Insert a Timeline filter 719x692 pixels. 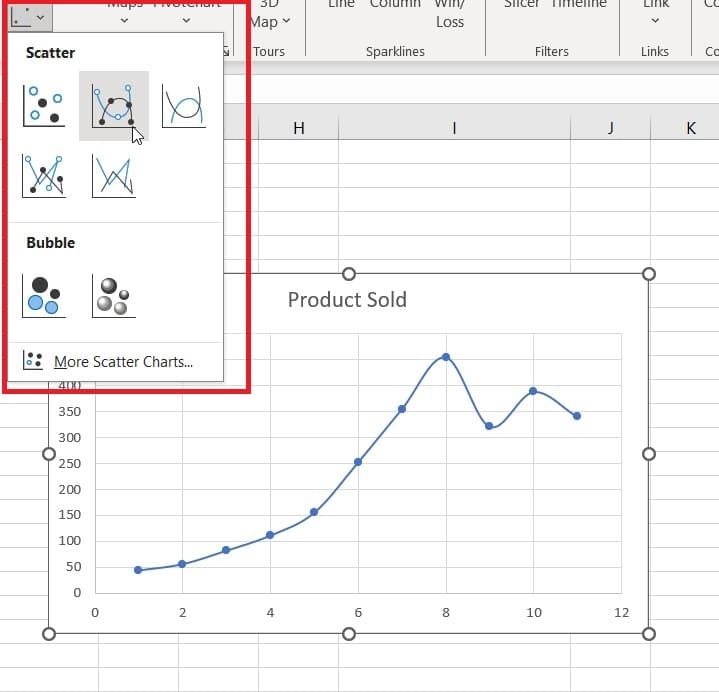click(579, 5)
